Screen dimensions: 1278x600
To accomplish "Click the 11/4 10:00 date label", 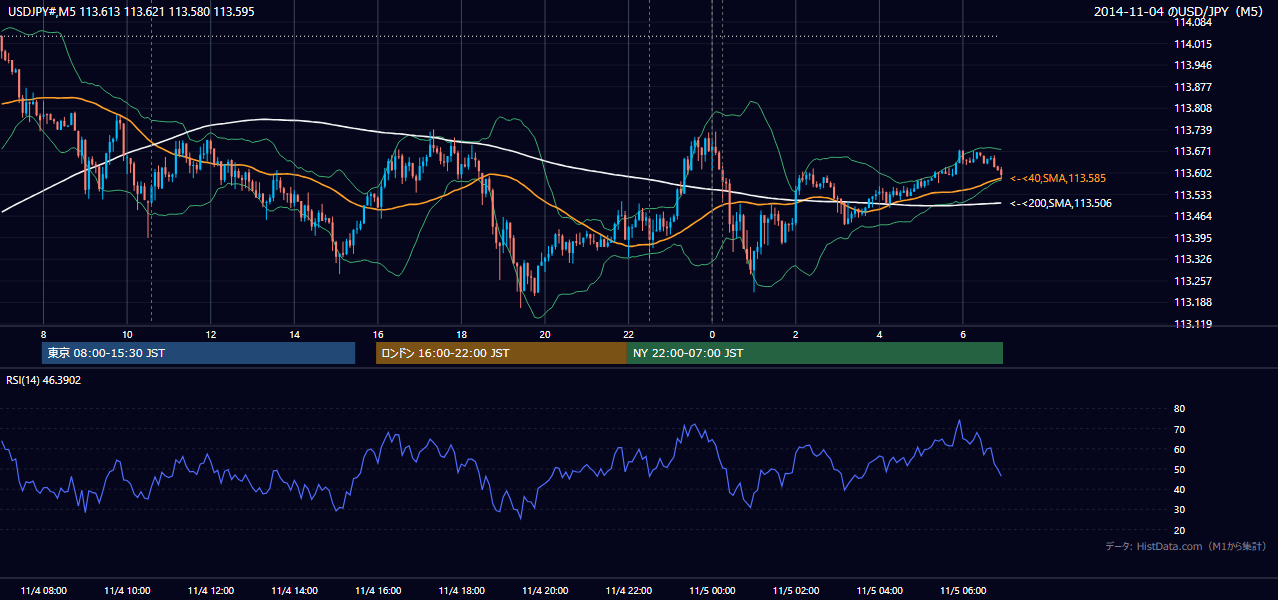I will (127, 591).
